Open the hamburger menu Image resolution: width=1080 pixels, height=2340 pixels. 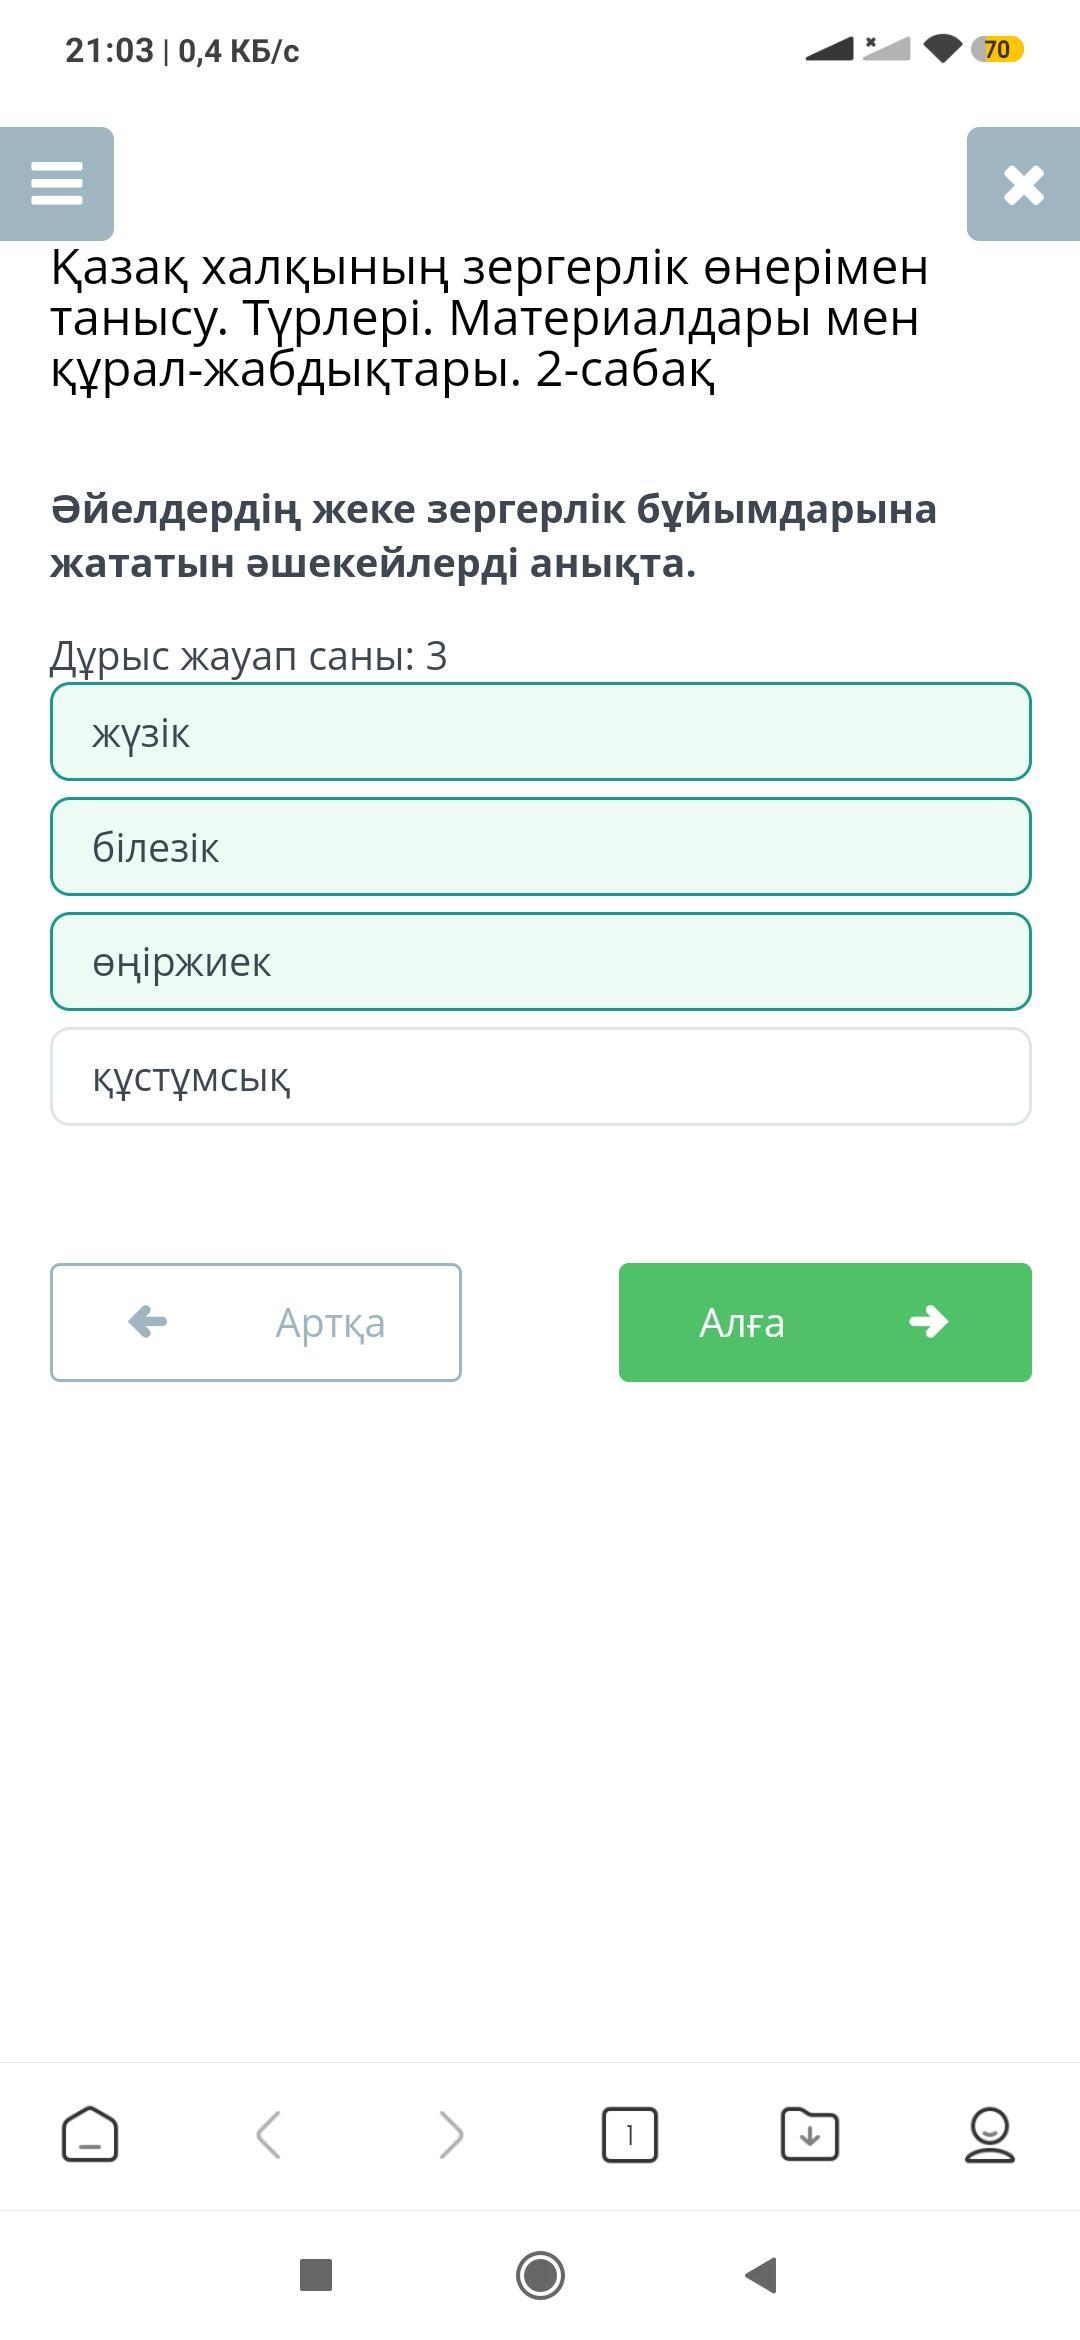click(x=57, y=184)
